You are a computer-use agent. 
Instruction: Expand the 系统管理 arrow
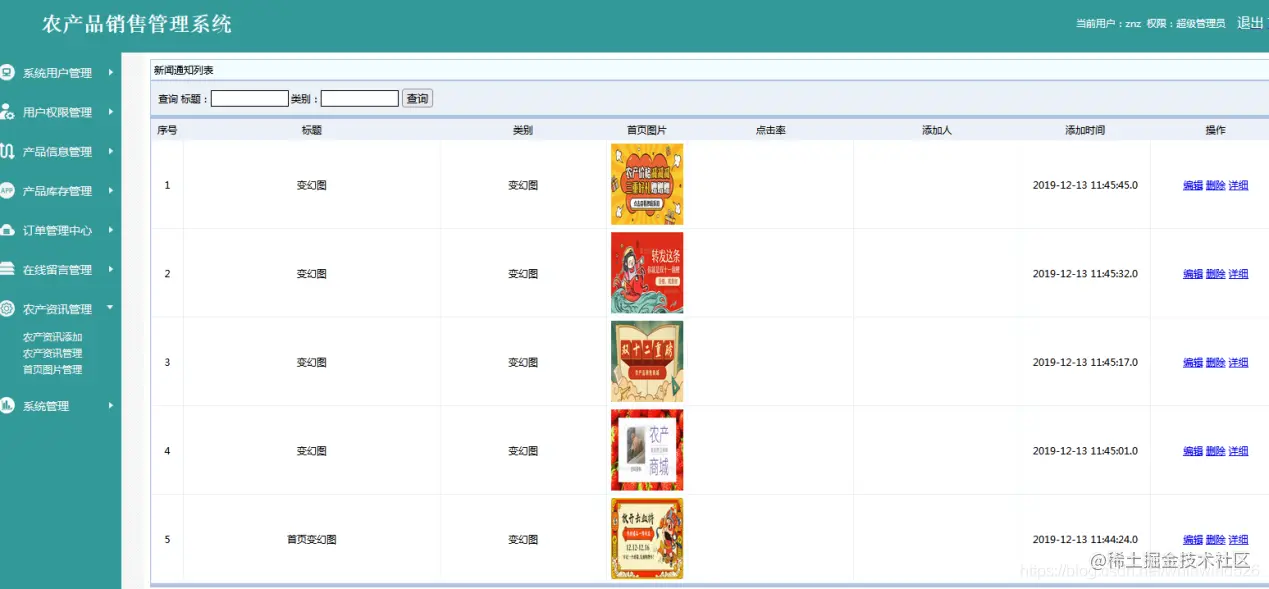click(111, 405)
